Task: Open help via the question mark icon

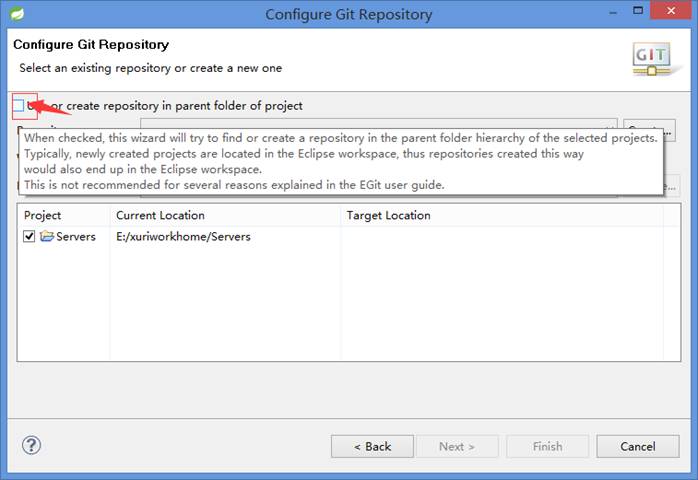Action: 31,445
